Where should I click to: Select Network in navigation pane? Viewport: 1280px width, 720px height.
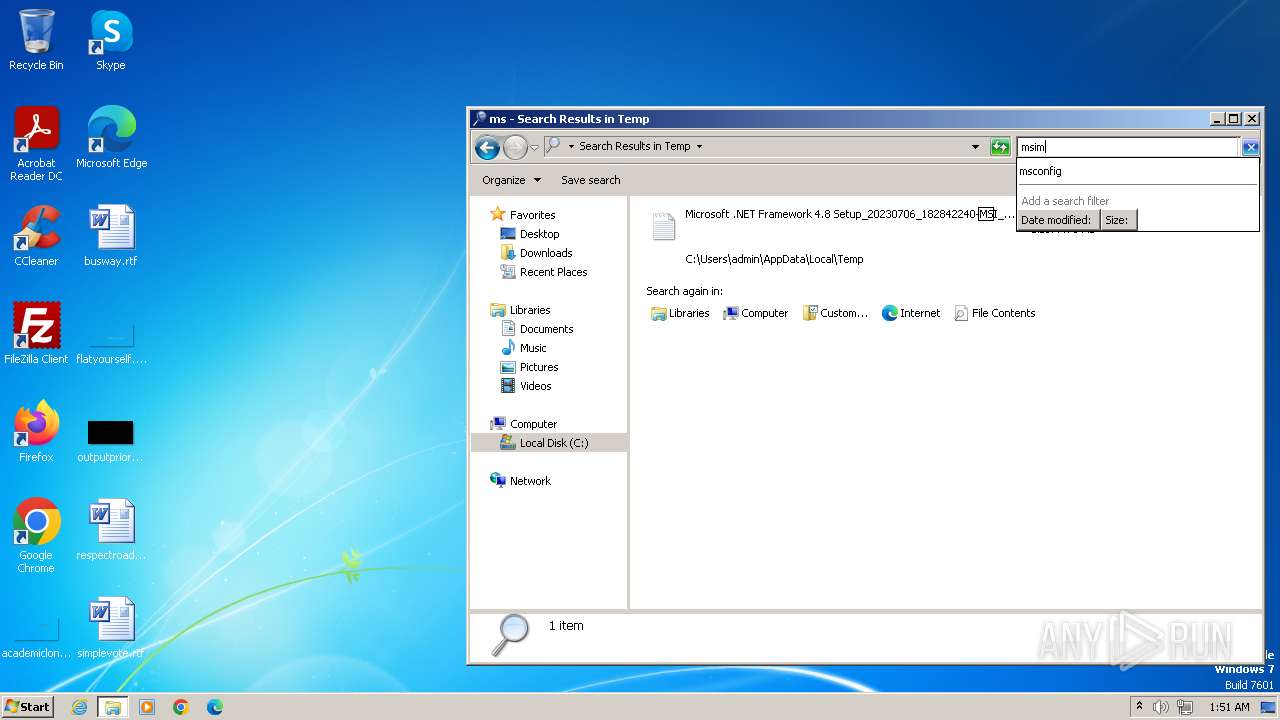530,481
